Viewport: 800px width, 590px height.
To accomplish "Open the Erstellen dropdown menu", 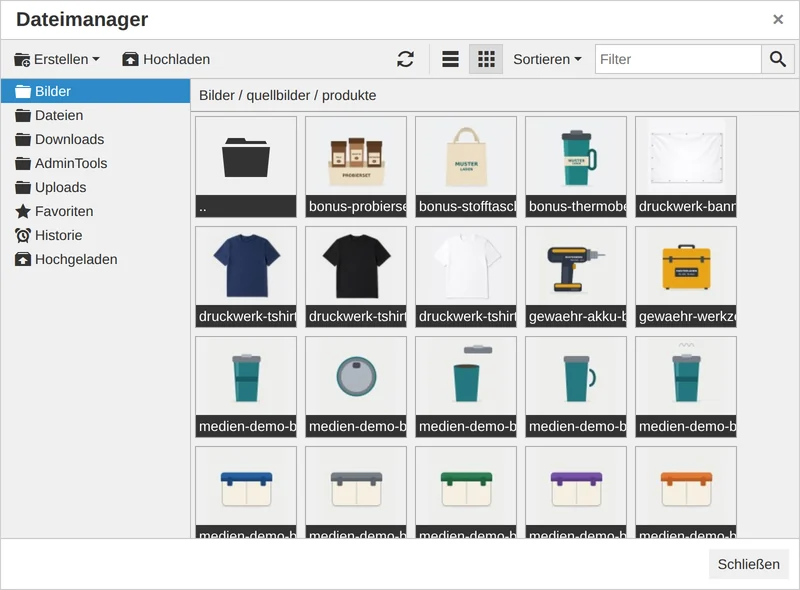I will click(x=57, y=59).
